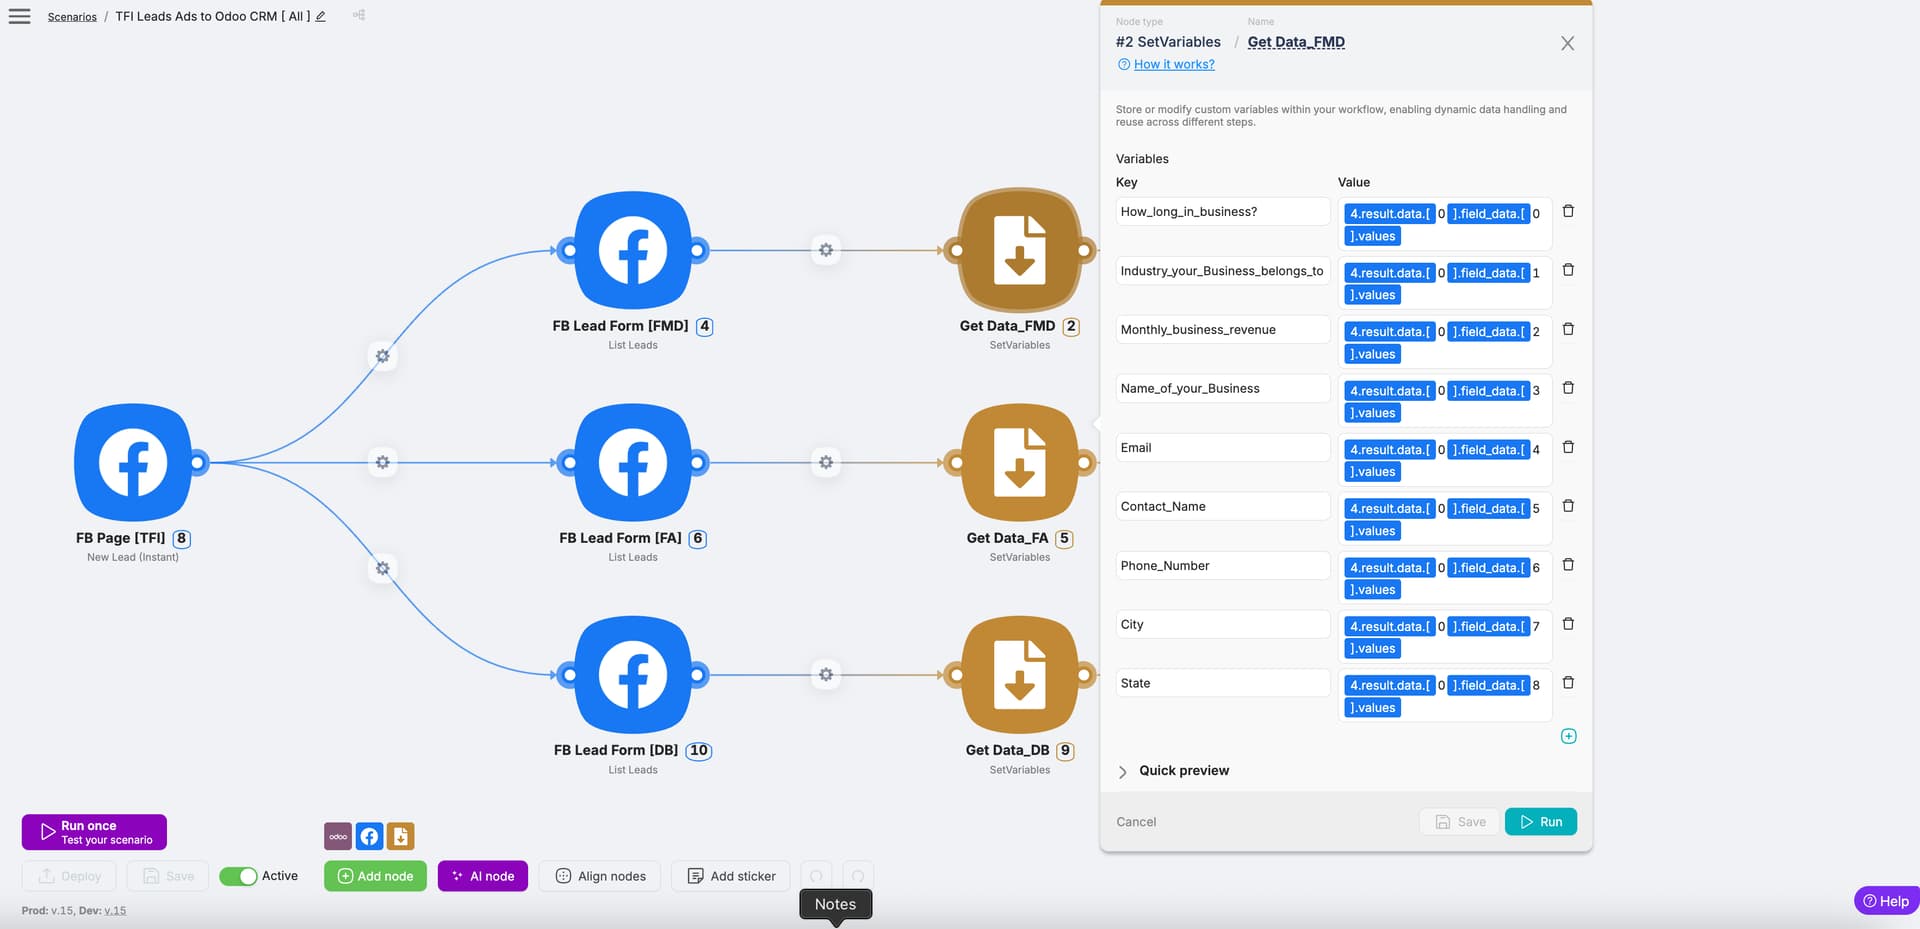Click the workflow tree icon in header
The image size is (1920, 929).
[x=359, y=15]
